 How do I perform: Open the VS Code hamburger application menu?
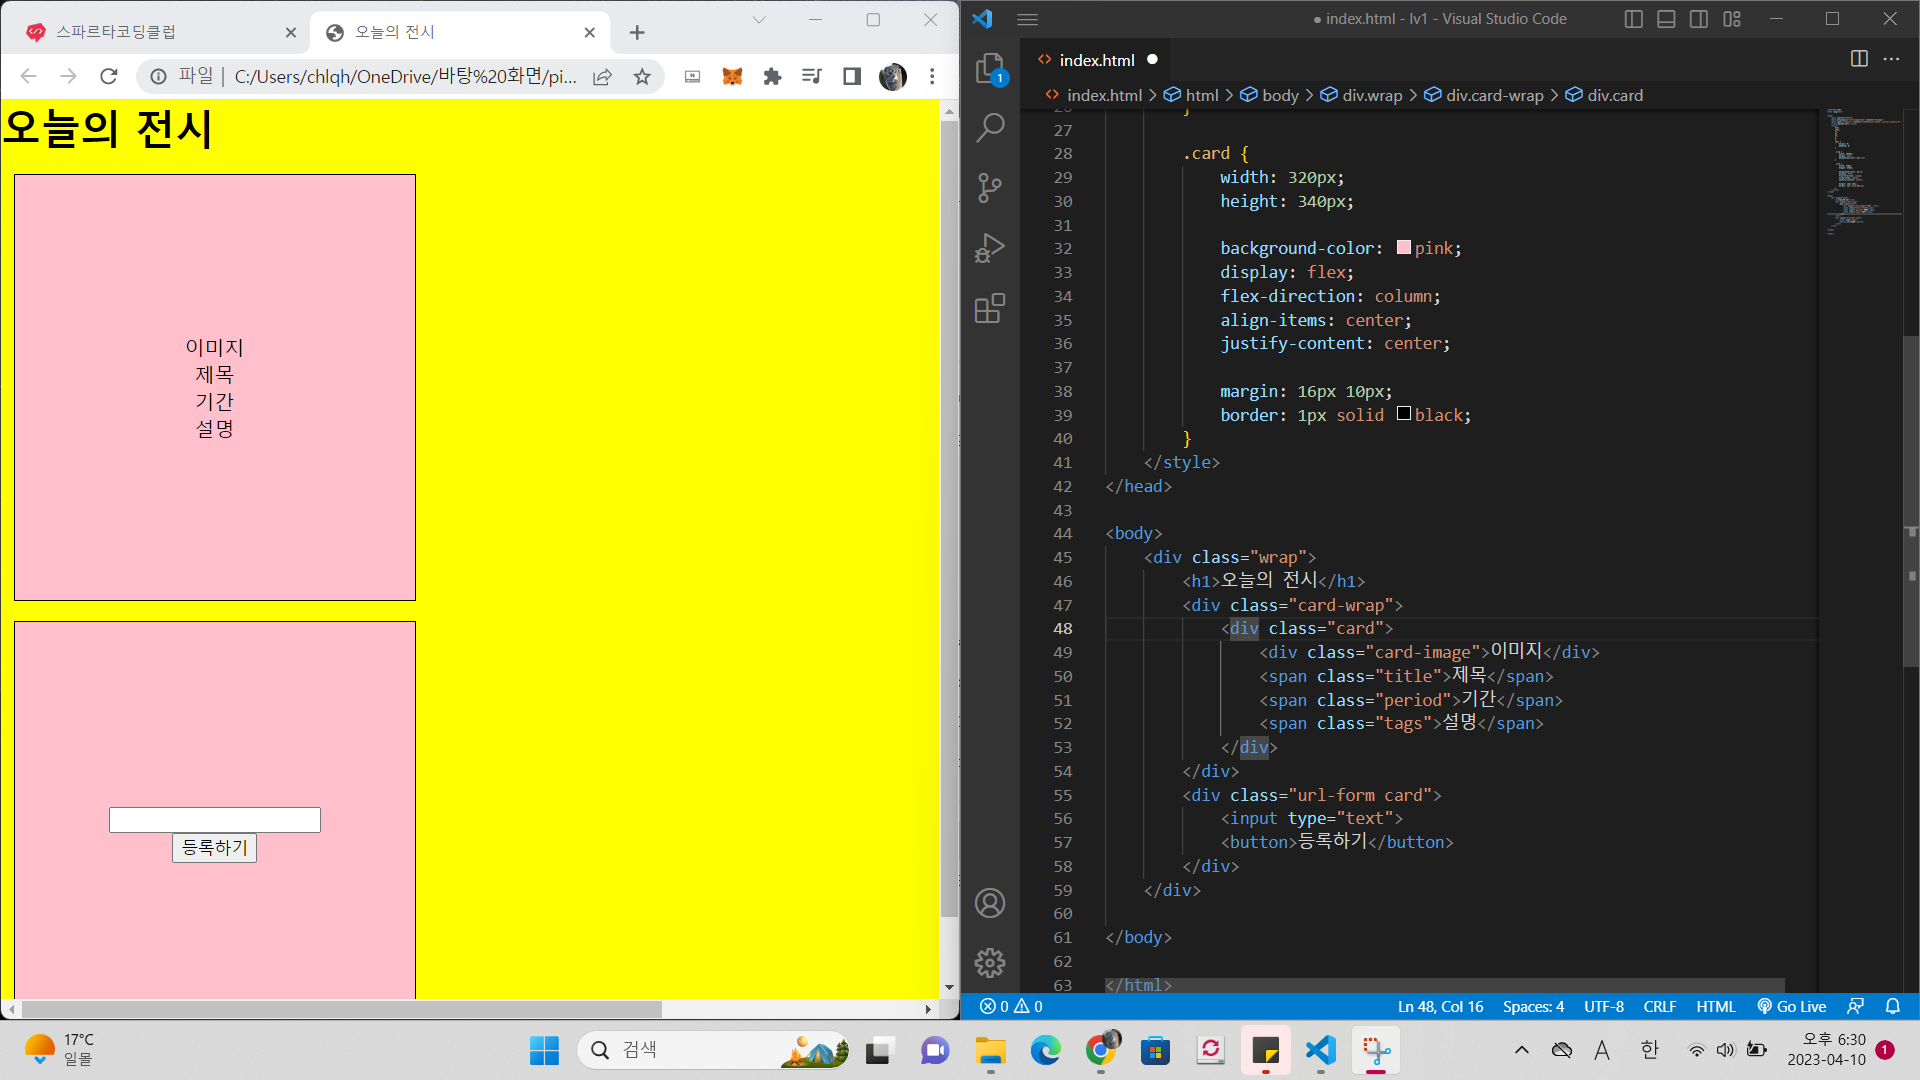1027,19
